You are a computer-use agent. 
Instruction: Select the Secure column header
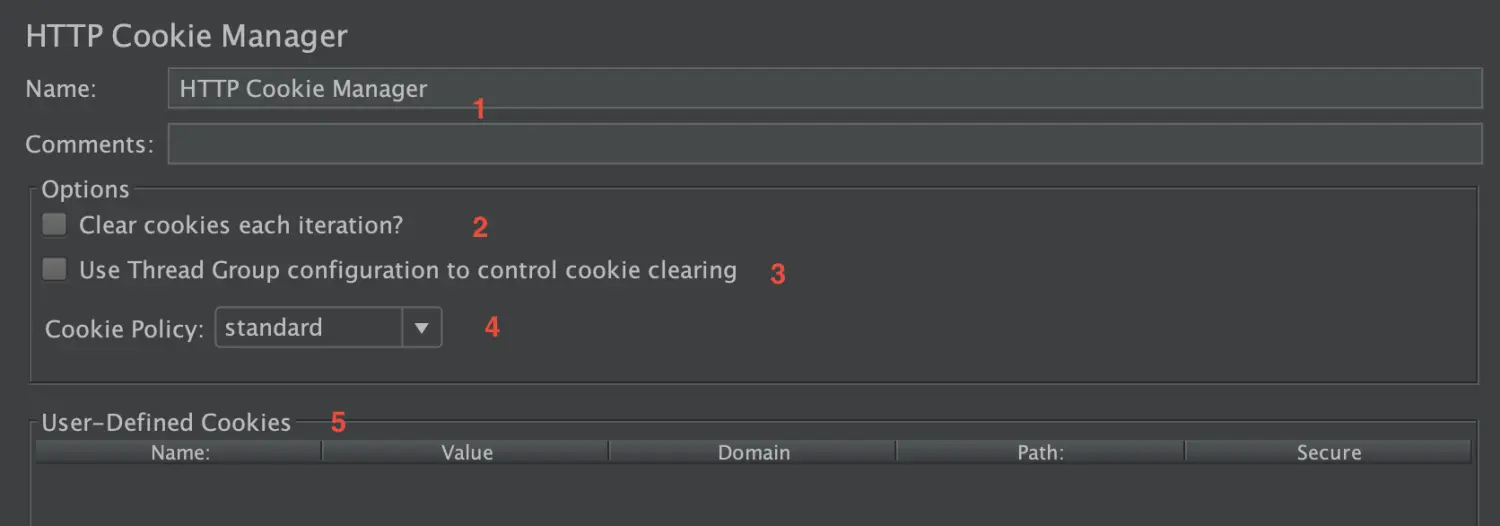click(1328, 452)
